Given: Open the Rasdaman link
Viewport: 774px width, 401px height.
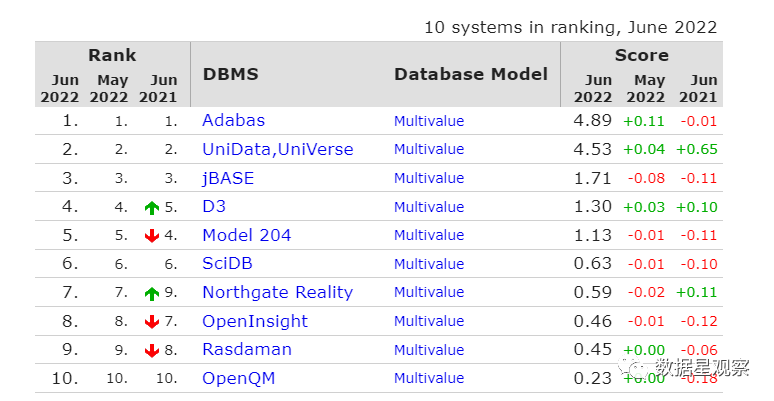Looking at the screenshot, I should (x=247, y=350).
